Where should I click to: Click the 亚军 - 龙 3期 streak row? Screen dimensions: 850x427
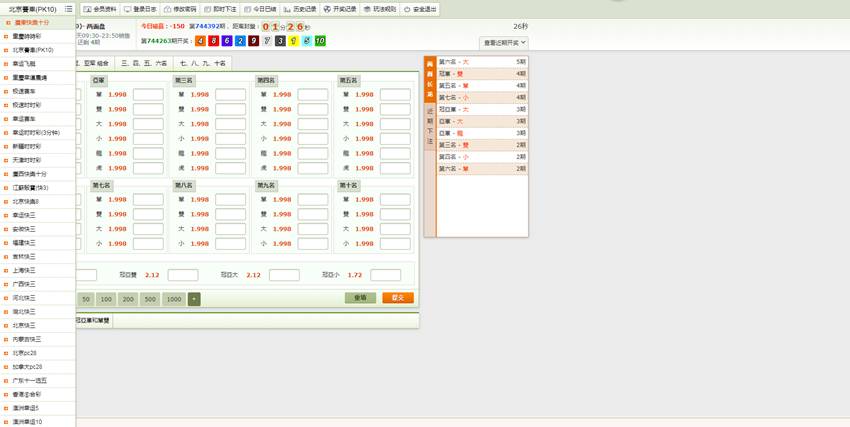[482, 133]
